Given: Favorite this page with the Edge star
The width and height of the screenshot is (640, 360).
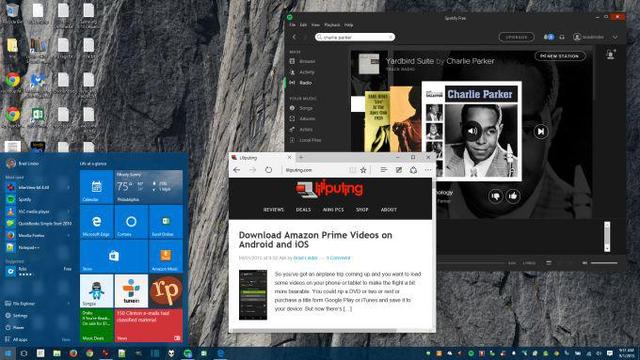Looking at the screenshot, I should (x=363, y=170).
